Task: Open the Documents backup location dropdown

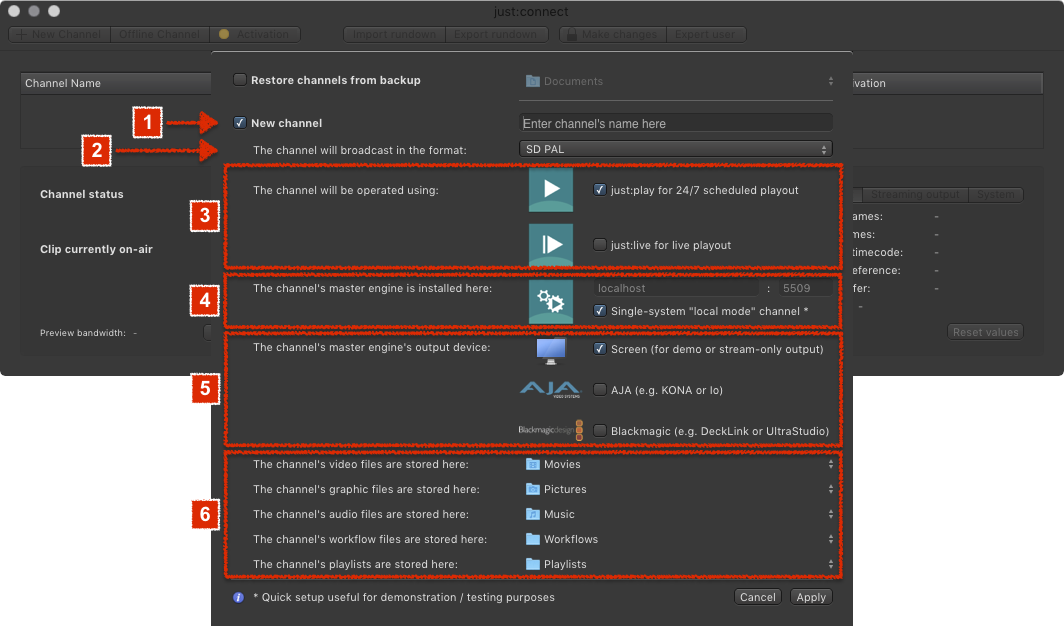Action: pos(679,81)
